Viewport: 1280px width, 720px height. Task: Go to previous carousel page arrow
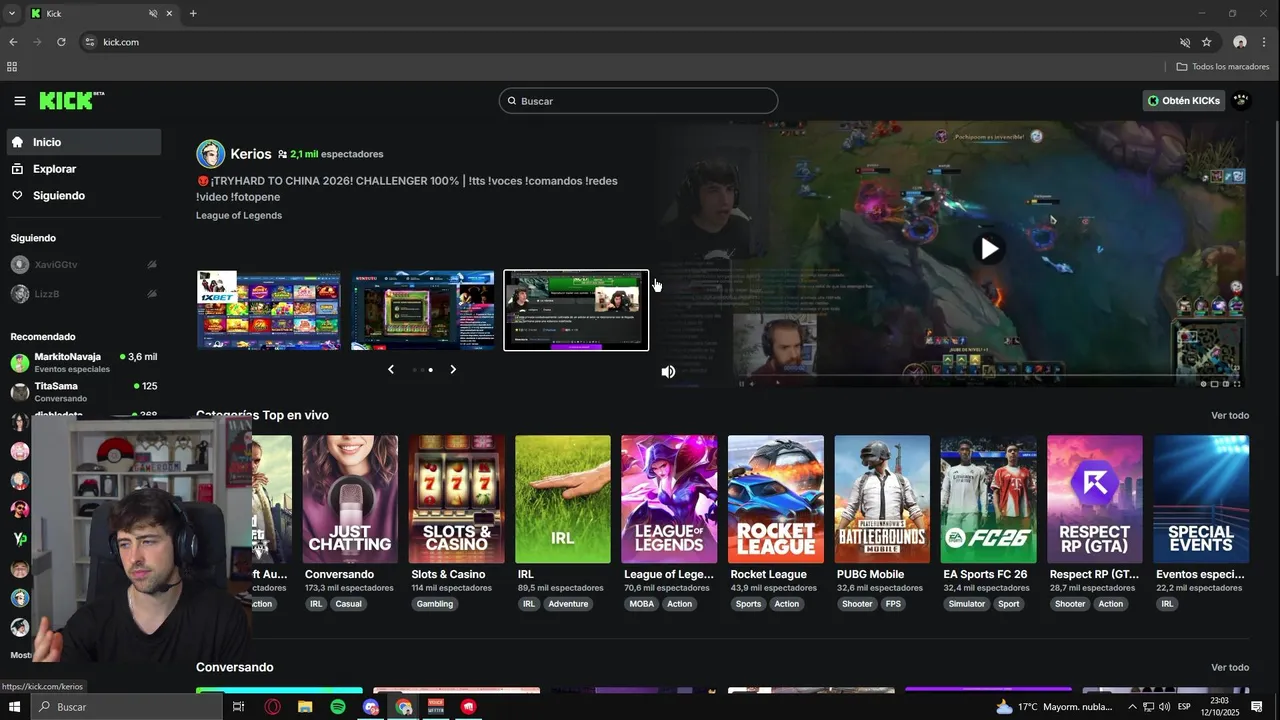[391, 369]
